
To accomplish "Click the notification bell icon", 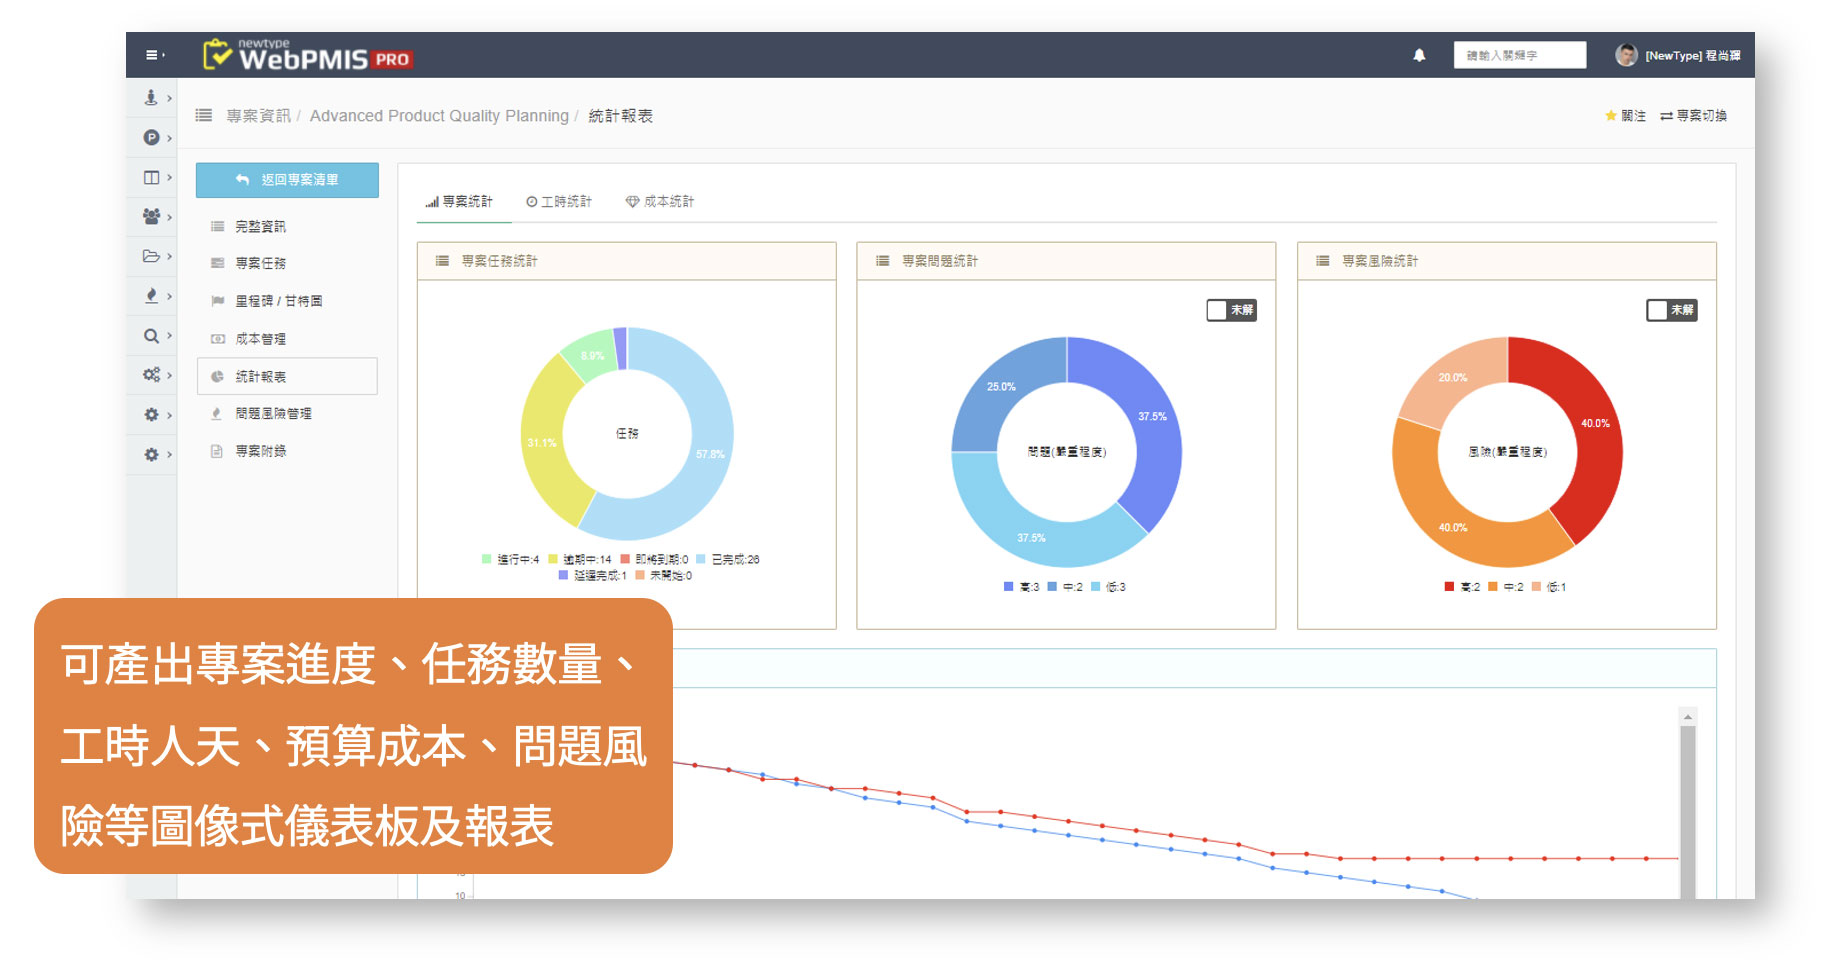I will (1419, 56).
